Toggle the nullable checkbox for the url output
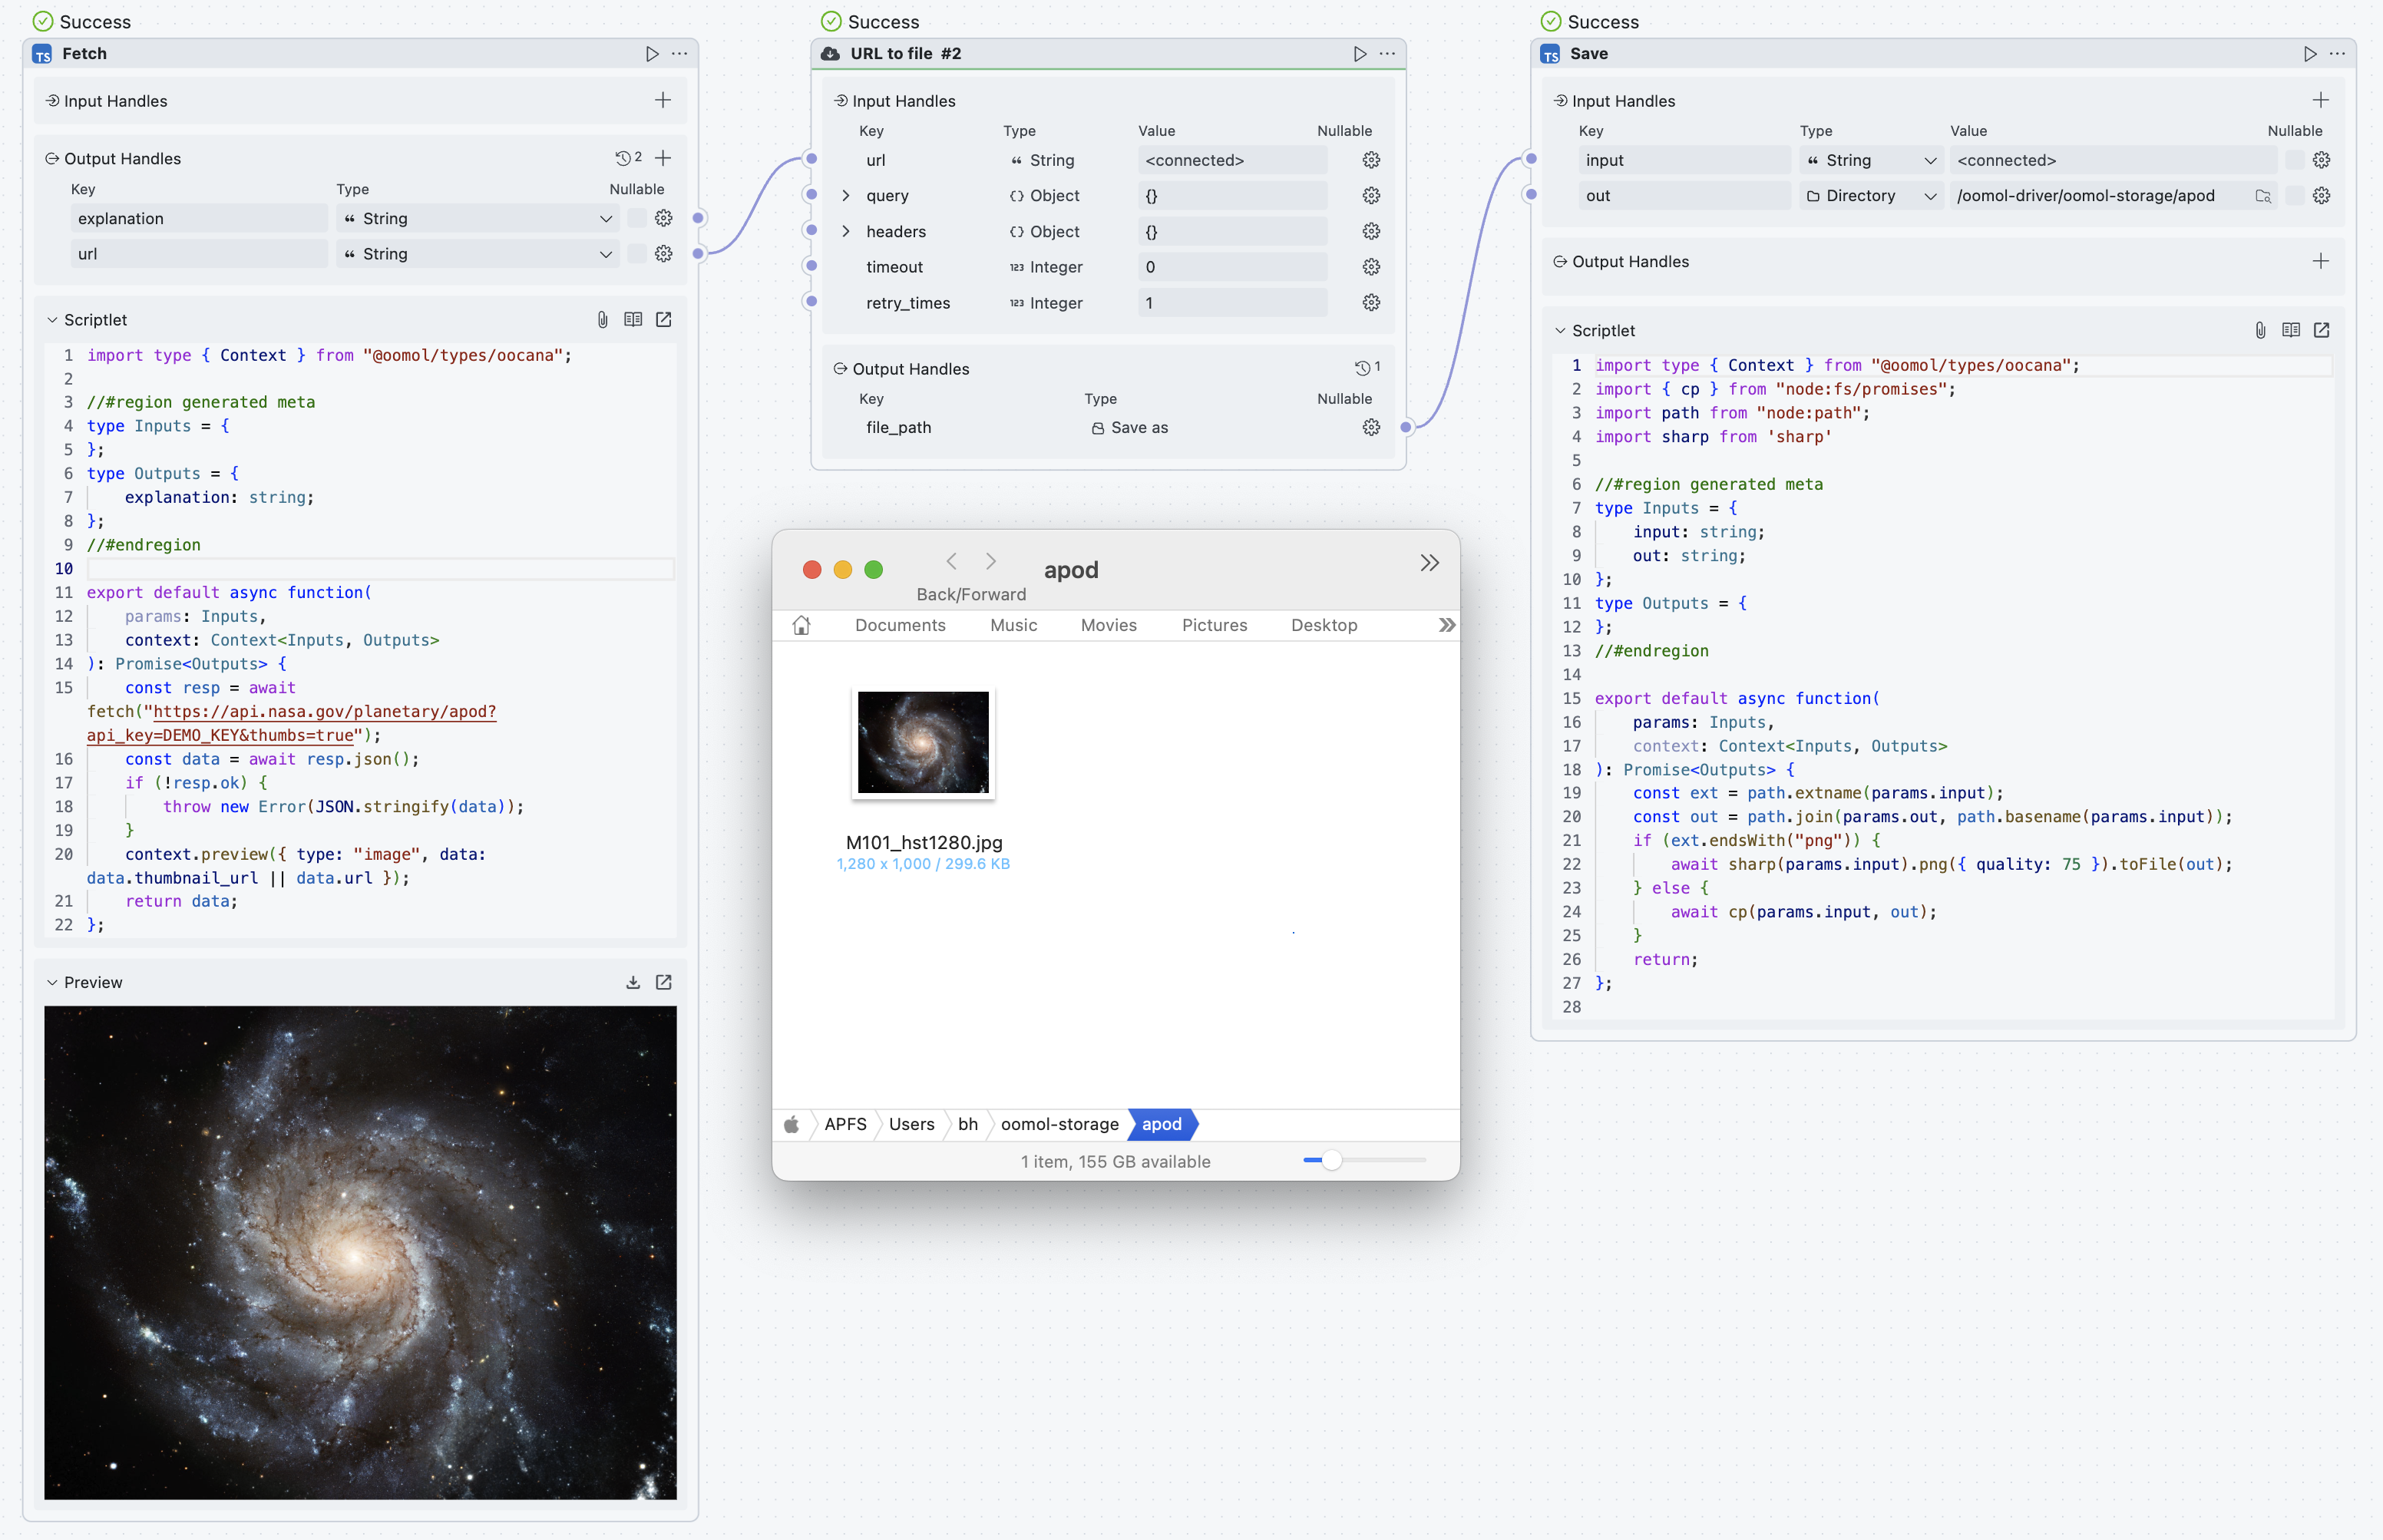Image resolution: width=2383 pixels, height=1540 pixels. (x=636, y=254)
